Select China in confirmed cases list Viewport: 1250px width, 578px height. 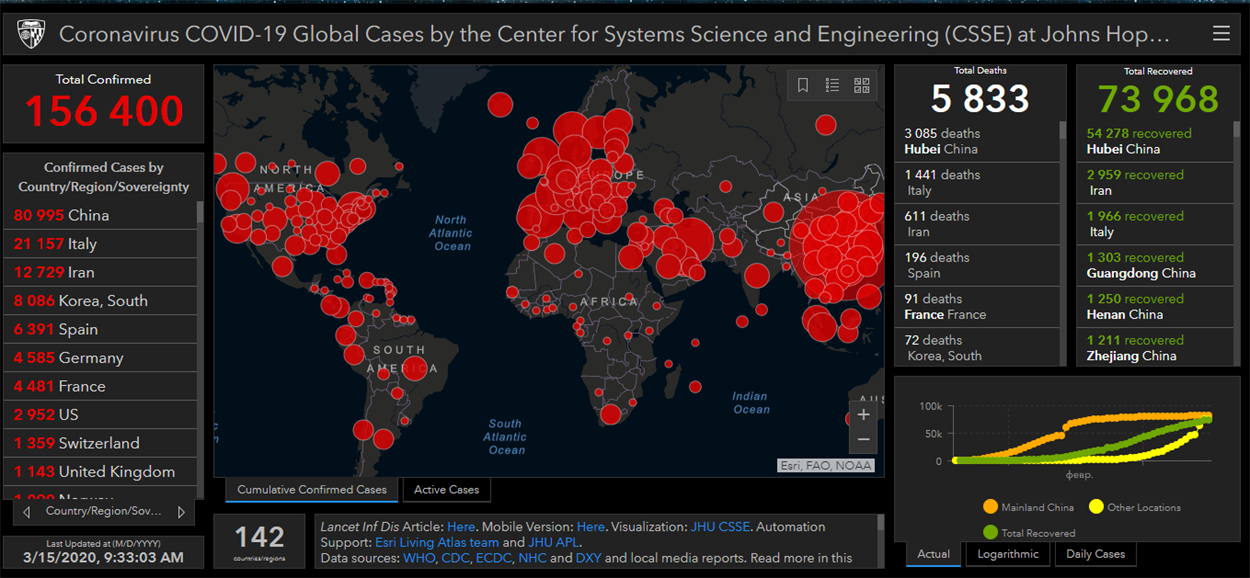tap(100, 215)
